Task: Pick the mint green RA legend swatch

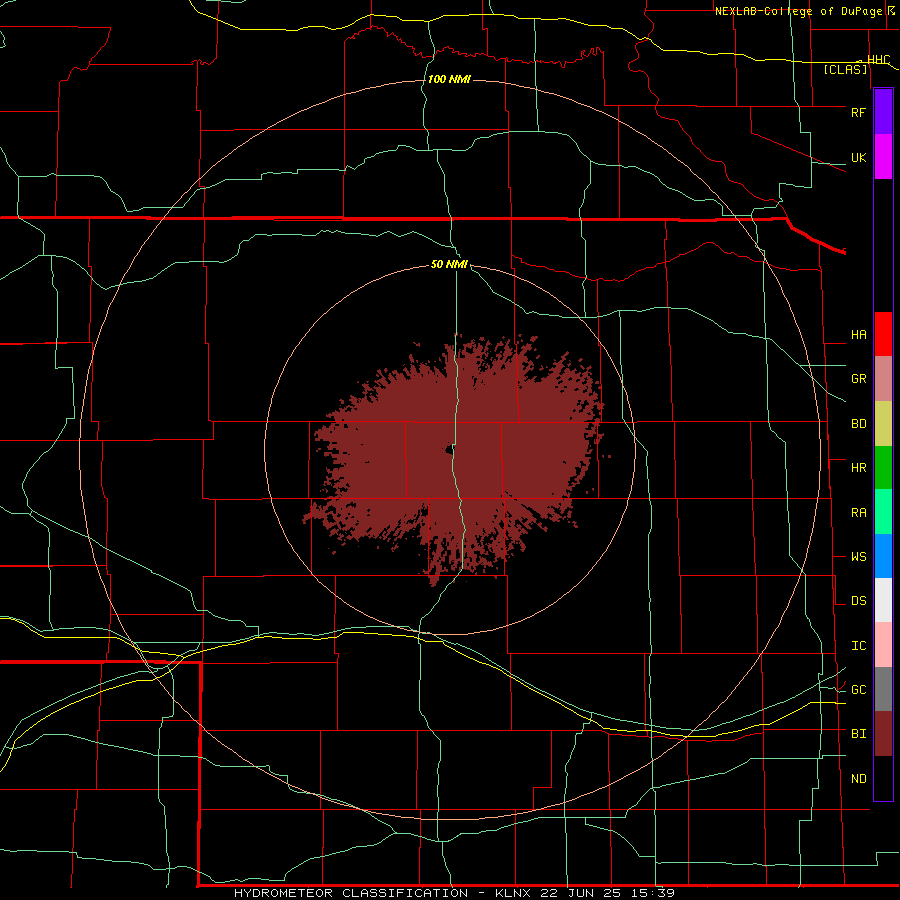Action: click(883, 512)
